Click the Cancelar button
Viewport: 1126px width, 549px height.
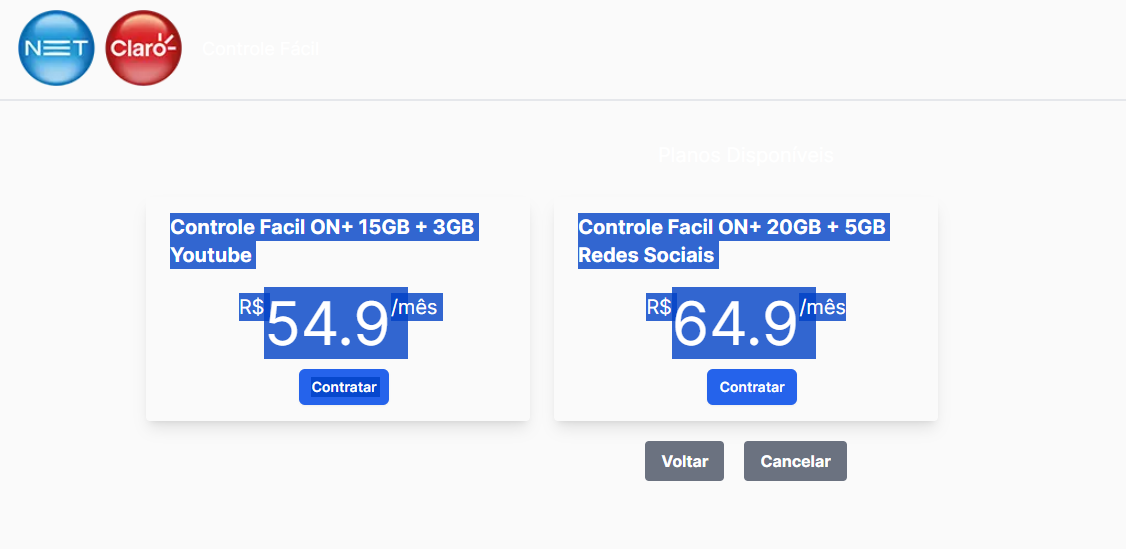pyautogui.click(x=796, y=461)
